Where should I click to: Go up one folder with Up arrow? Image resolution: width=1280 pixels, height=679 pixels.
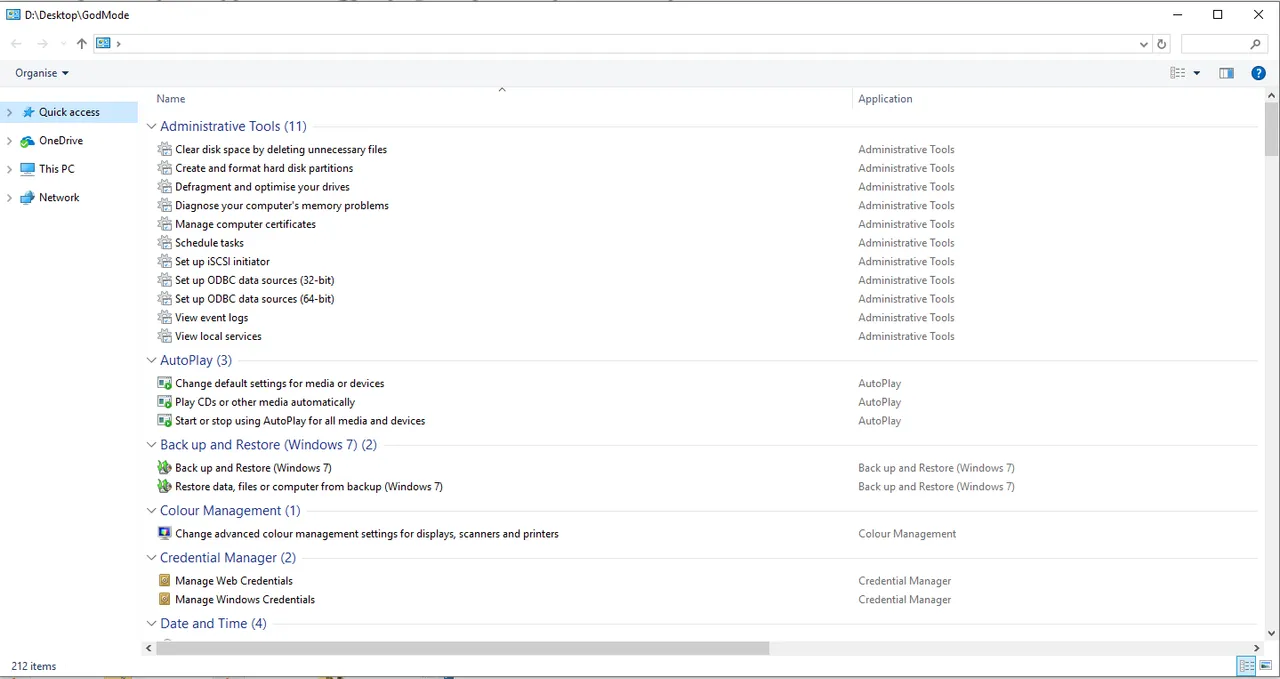82,44
